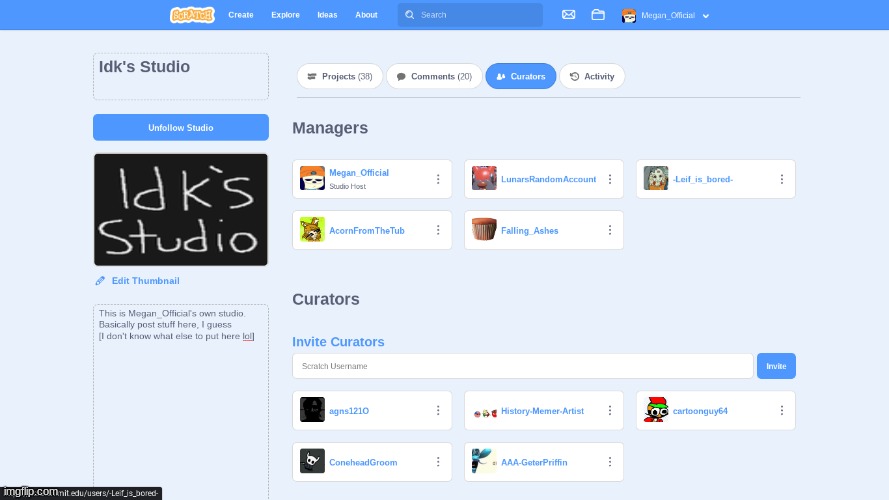Click the Unfollow Studio button

pos(181,128)
